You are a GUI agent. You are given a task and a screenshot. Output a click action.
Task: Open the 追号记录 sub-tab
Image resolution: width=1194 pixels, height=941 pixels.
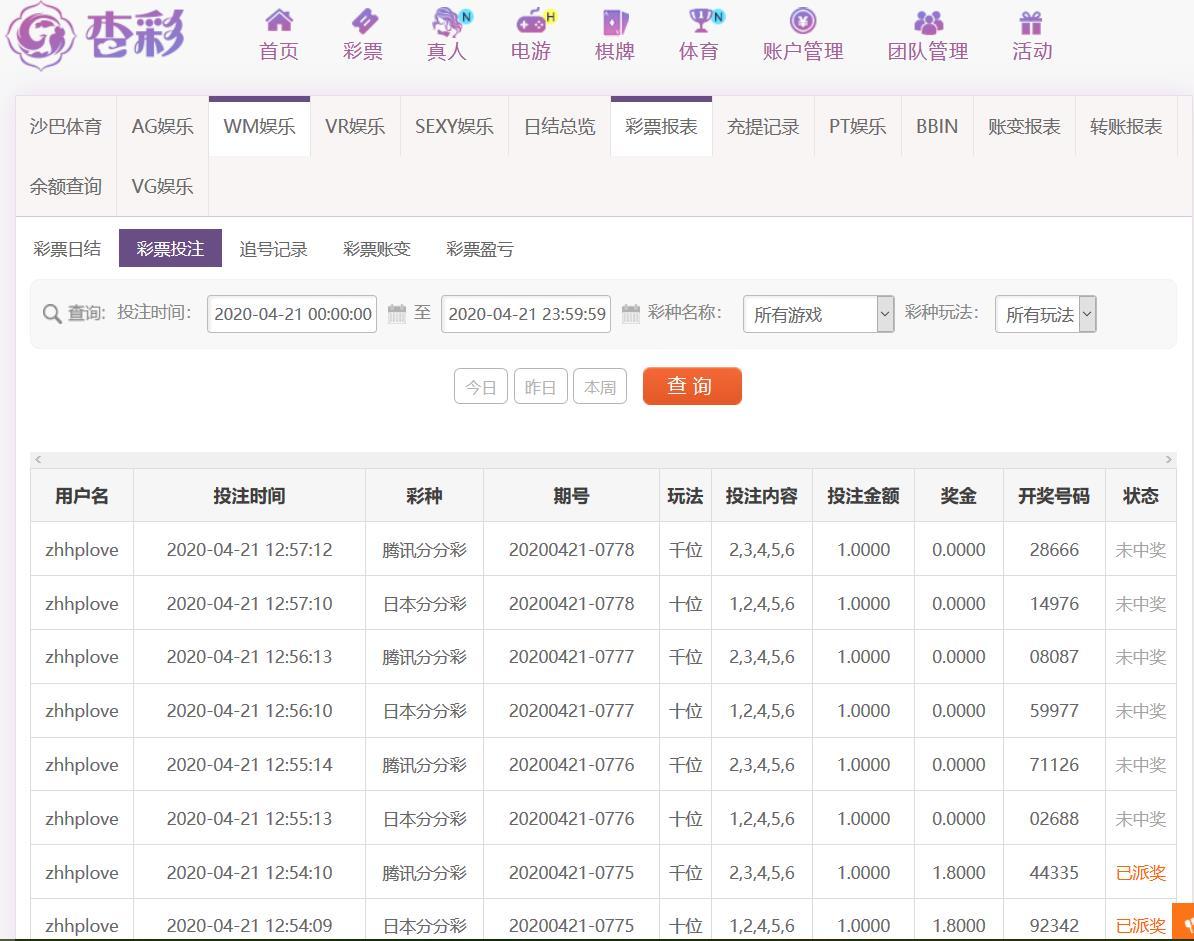(x=273, y=249)
